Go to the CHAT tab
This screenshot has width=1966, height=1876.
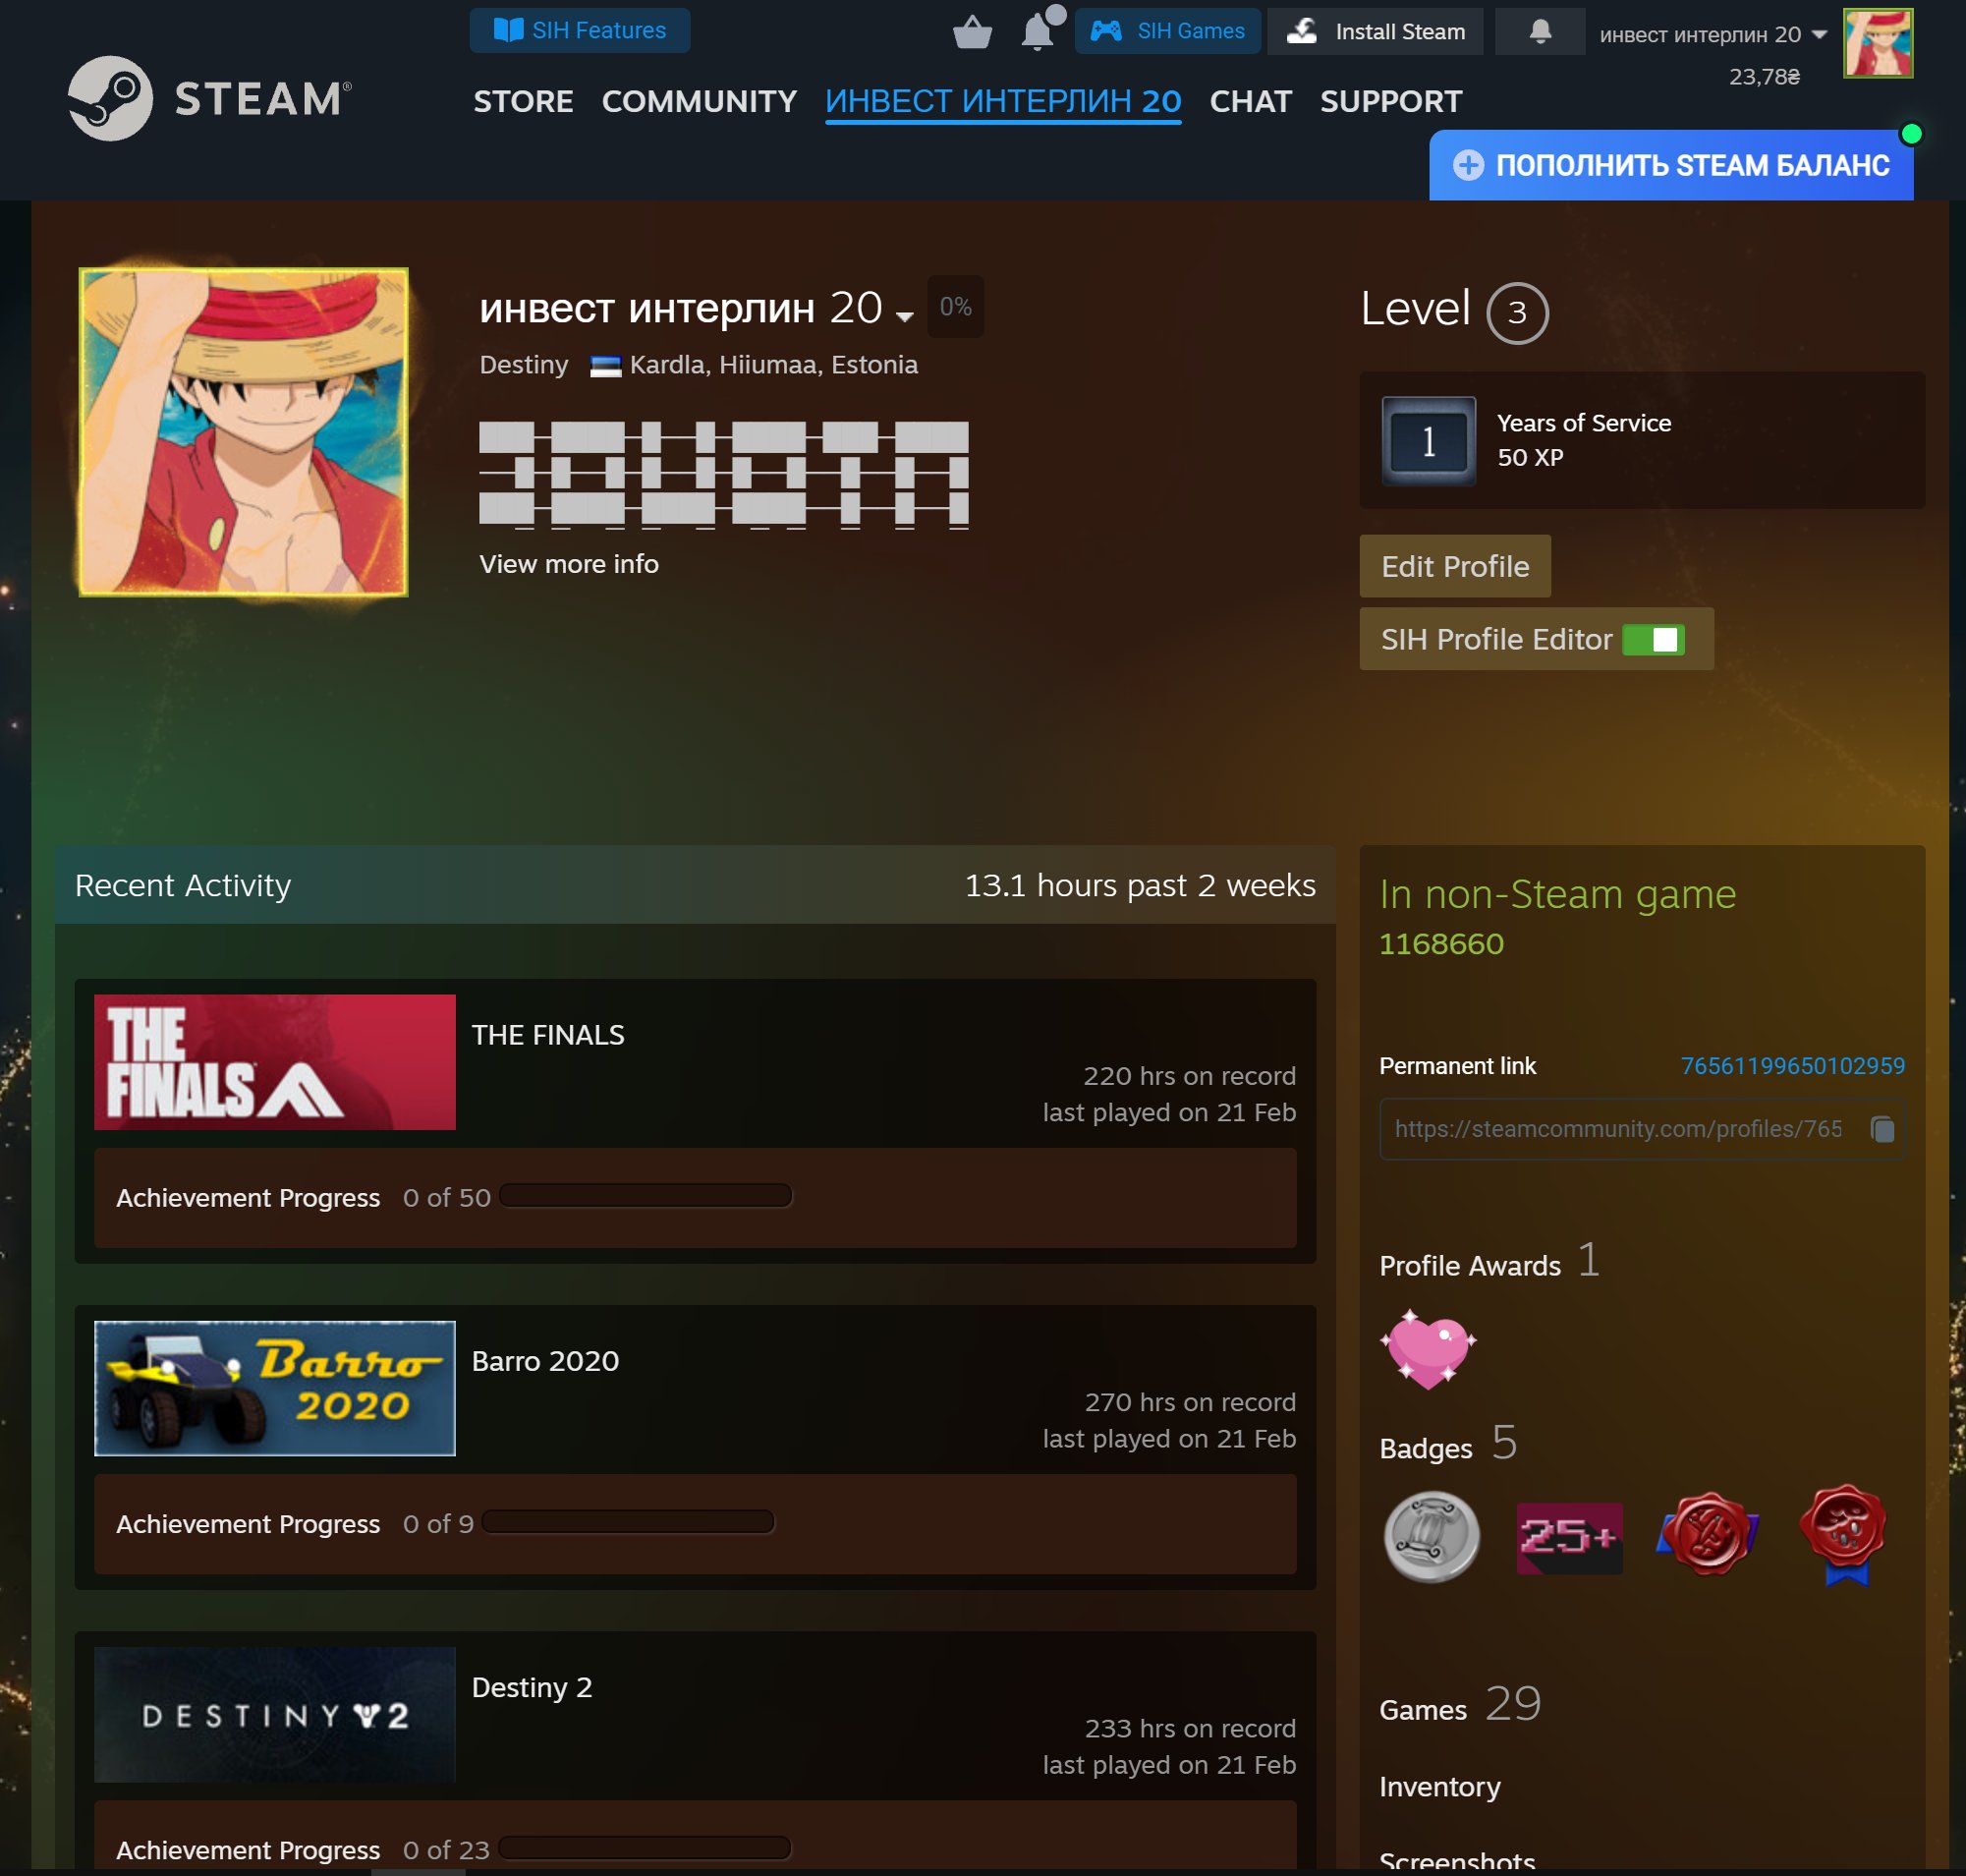[x=1250, y=101]
